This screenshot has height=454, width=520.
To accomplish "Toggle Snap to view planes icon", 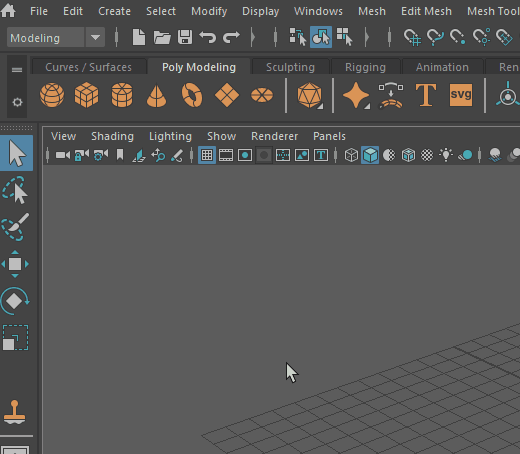I will [x=504, y=37].
